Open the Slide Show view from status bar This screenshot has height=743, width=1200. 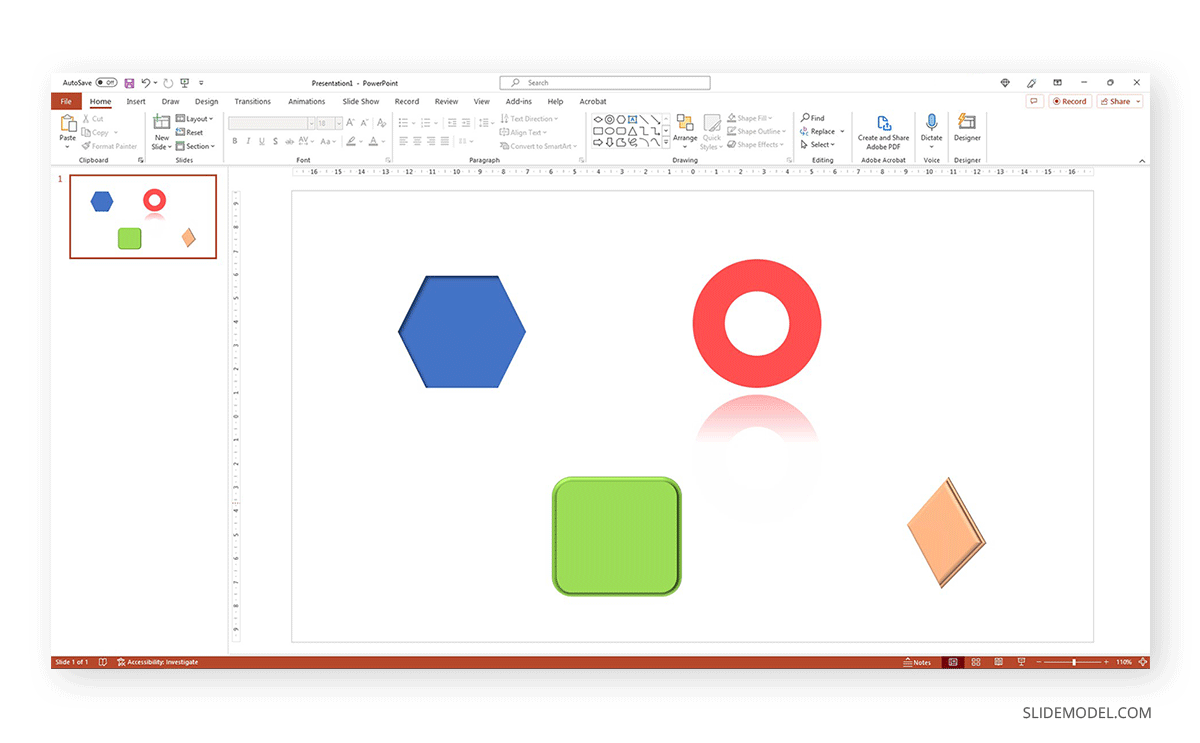1021,661
